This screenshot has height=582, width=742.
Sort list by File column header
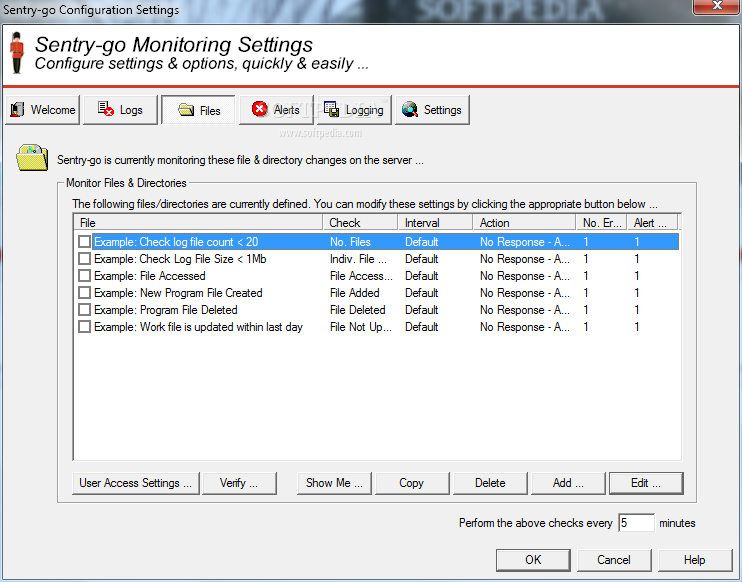pos(198,223)
